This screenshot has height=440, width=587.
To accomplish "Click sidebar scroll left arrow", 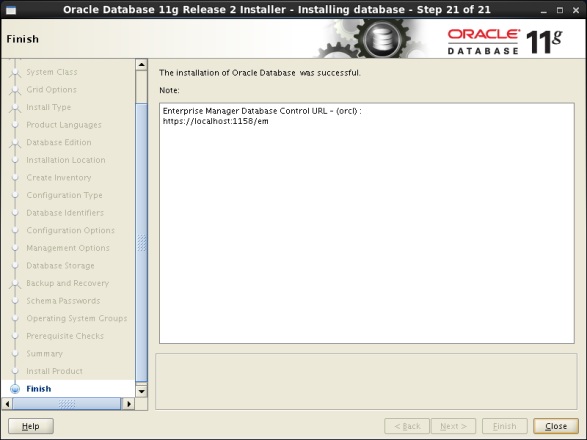I will (7, 404).
